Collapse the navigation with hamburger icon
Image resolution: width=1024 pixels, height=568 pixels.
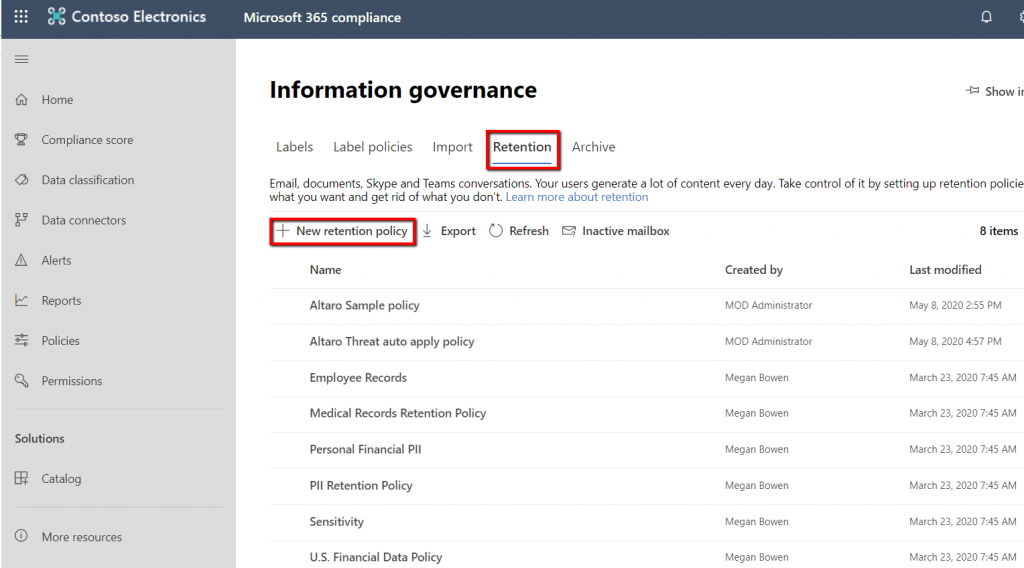(22, 59)
